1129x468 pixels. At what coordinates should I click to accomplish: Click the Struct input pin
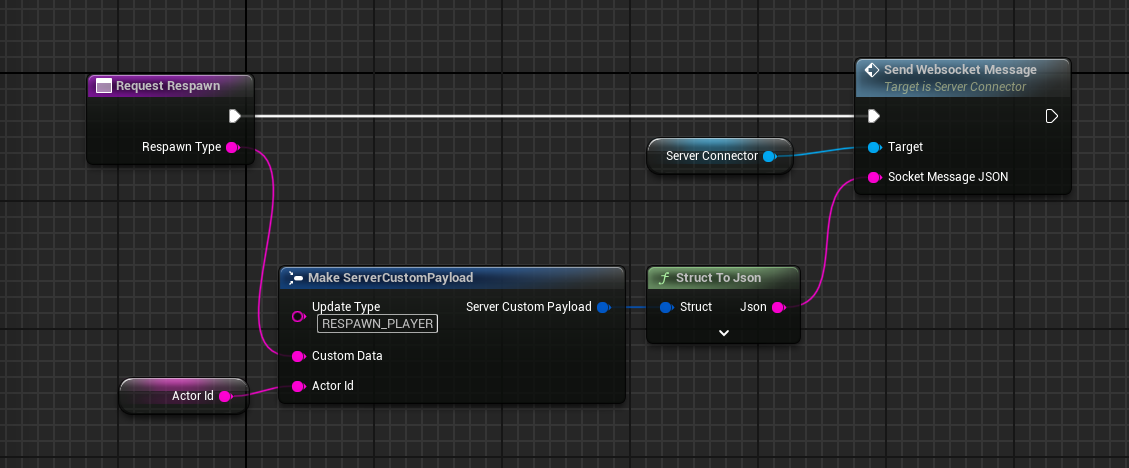(666, 307)
